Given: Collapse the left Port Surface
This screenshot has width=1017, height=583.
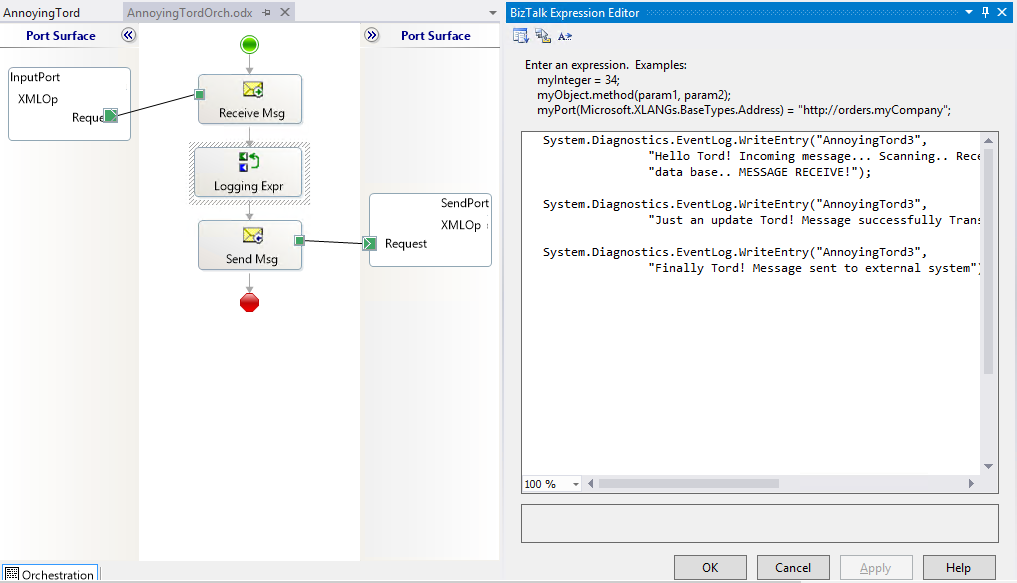Looking at the screenshot, I should (128, 35).
